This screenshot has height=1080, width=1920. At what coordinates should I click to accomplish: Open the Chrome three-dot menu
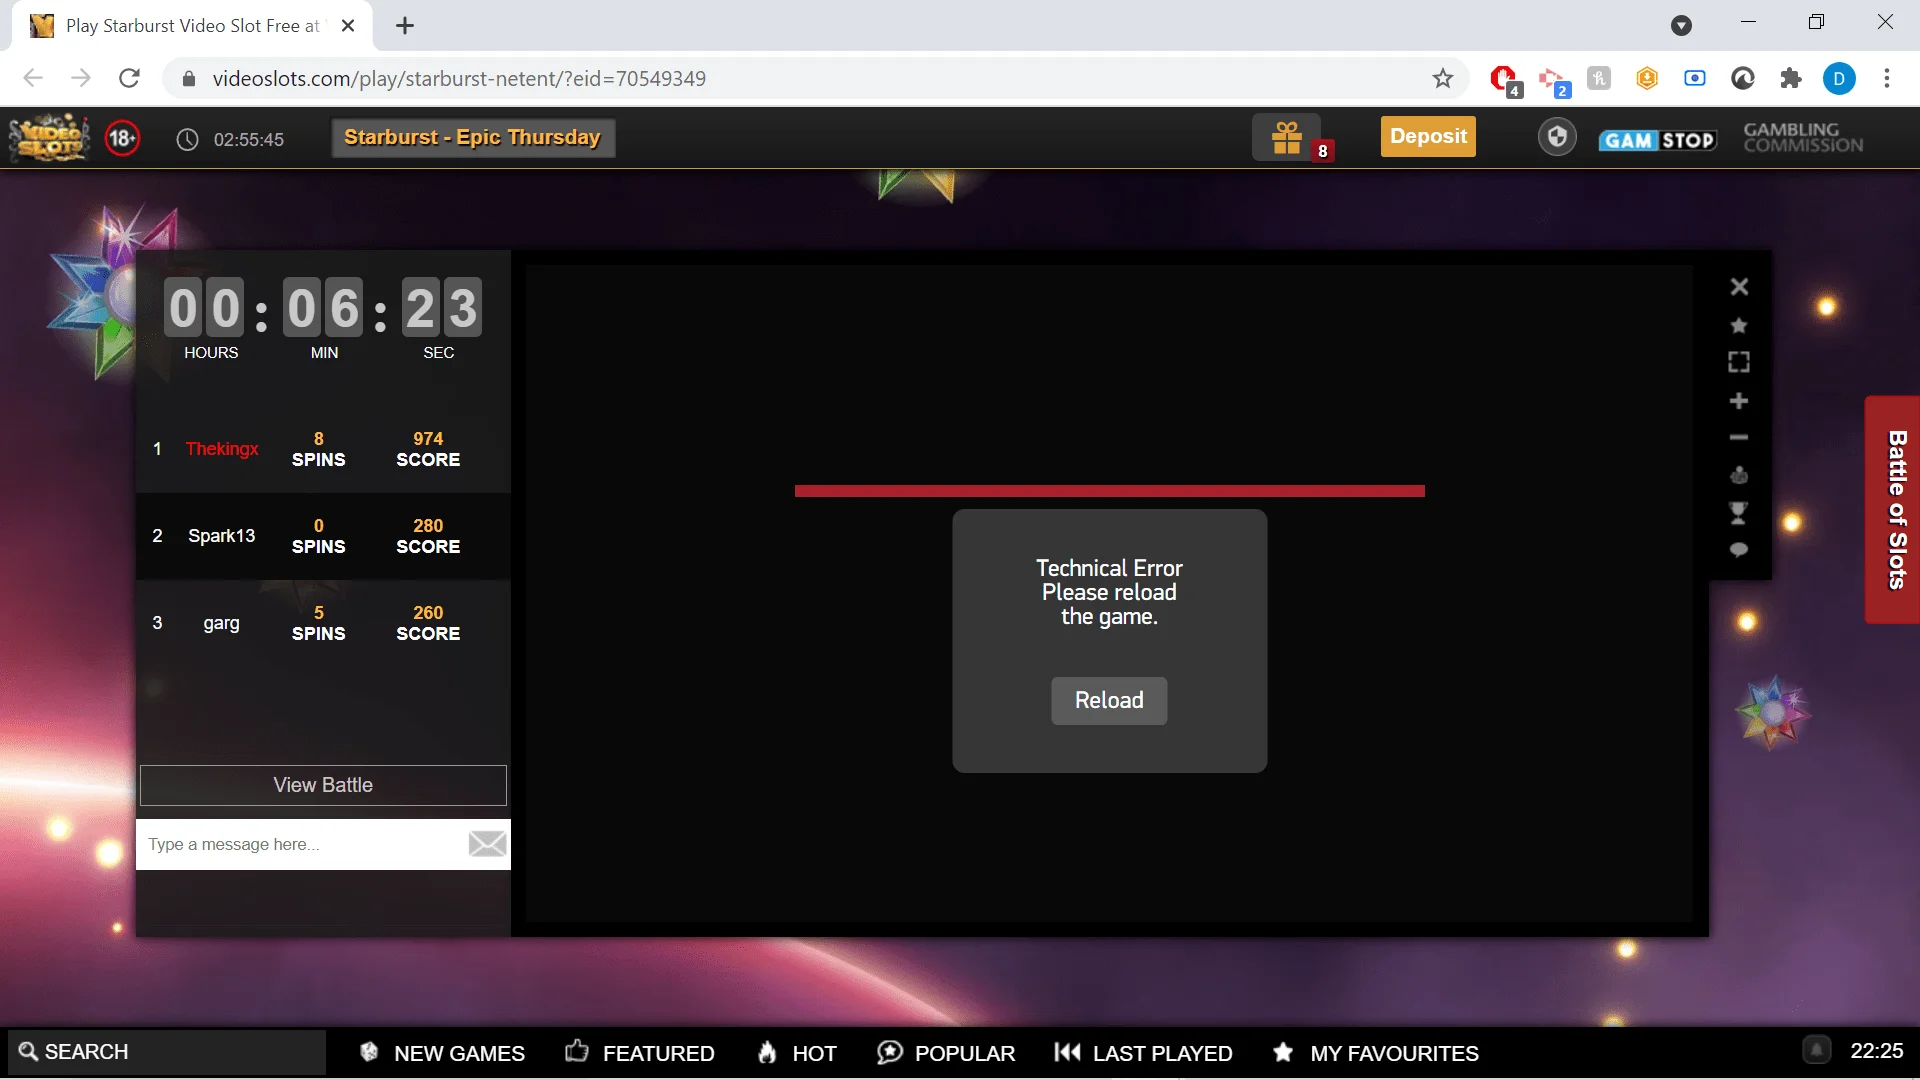coord(1887,78)
